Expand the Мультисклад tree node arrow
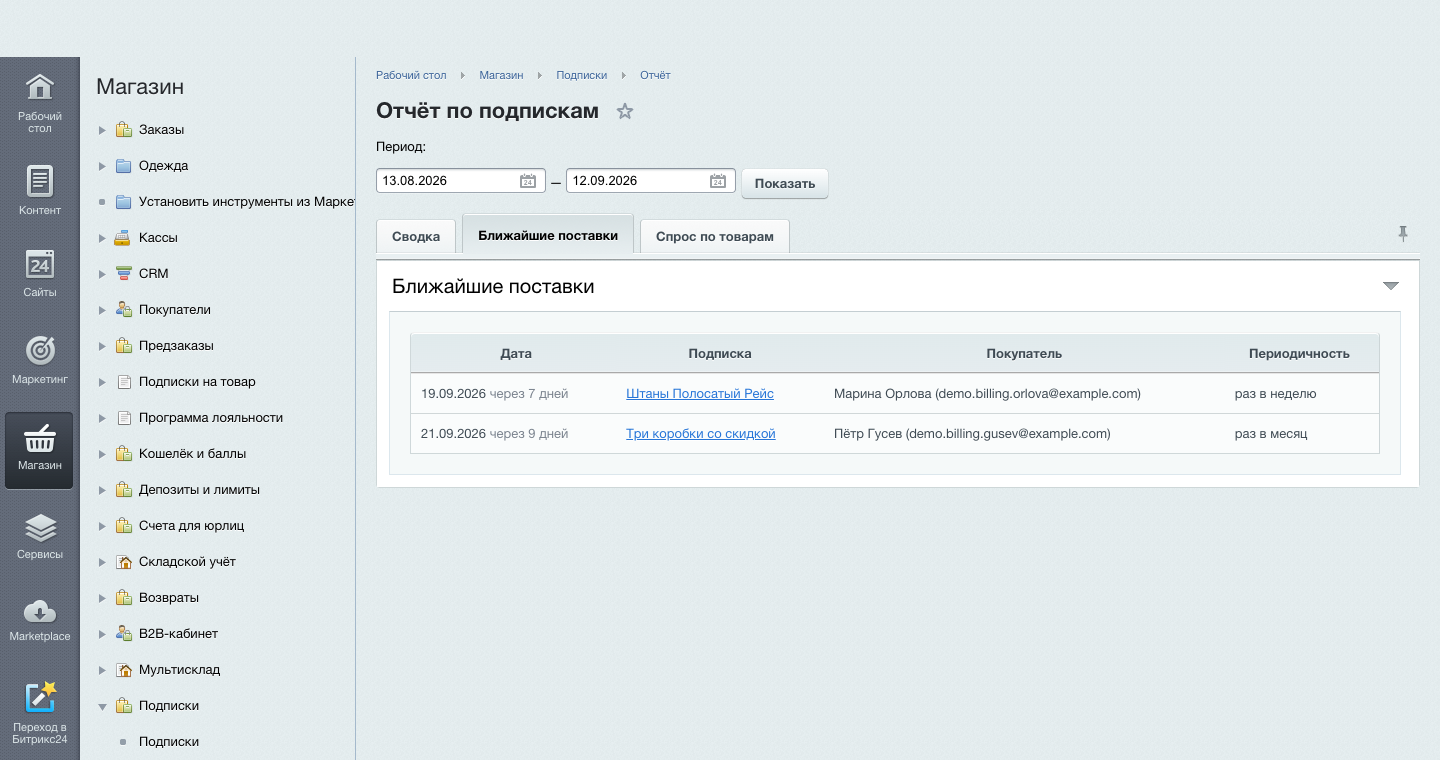Viewport: 1440px width, 760px height. (x=102, y=670)
